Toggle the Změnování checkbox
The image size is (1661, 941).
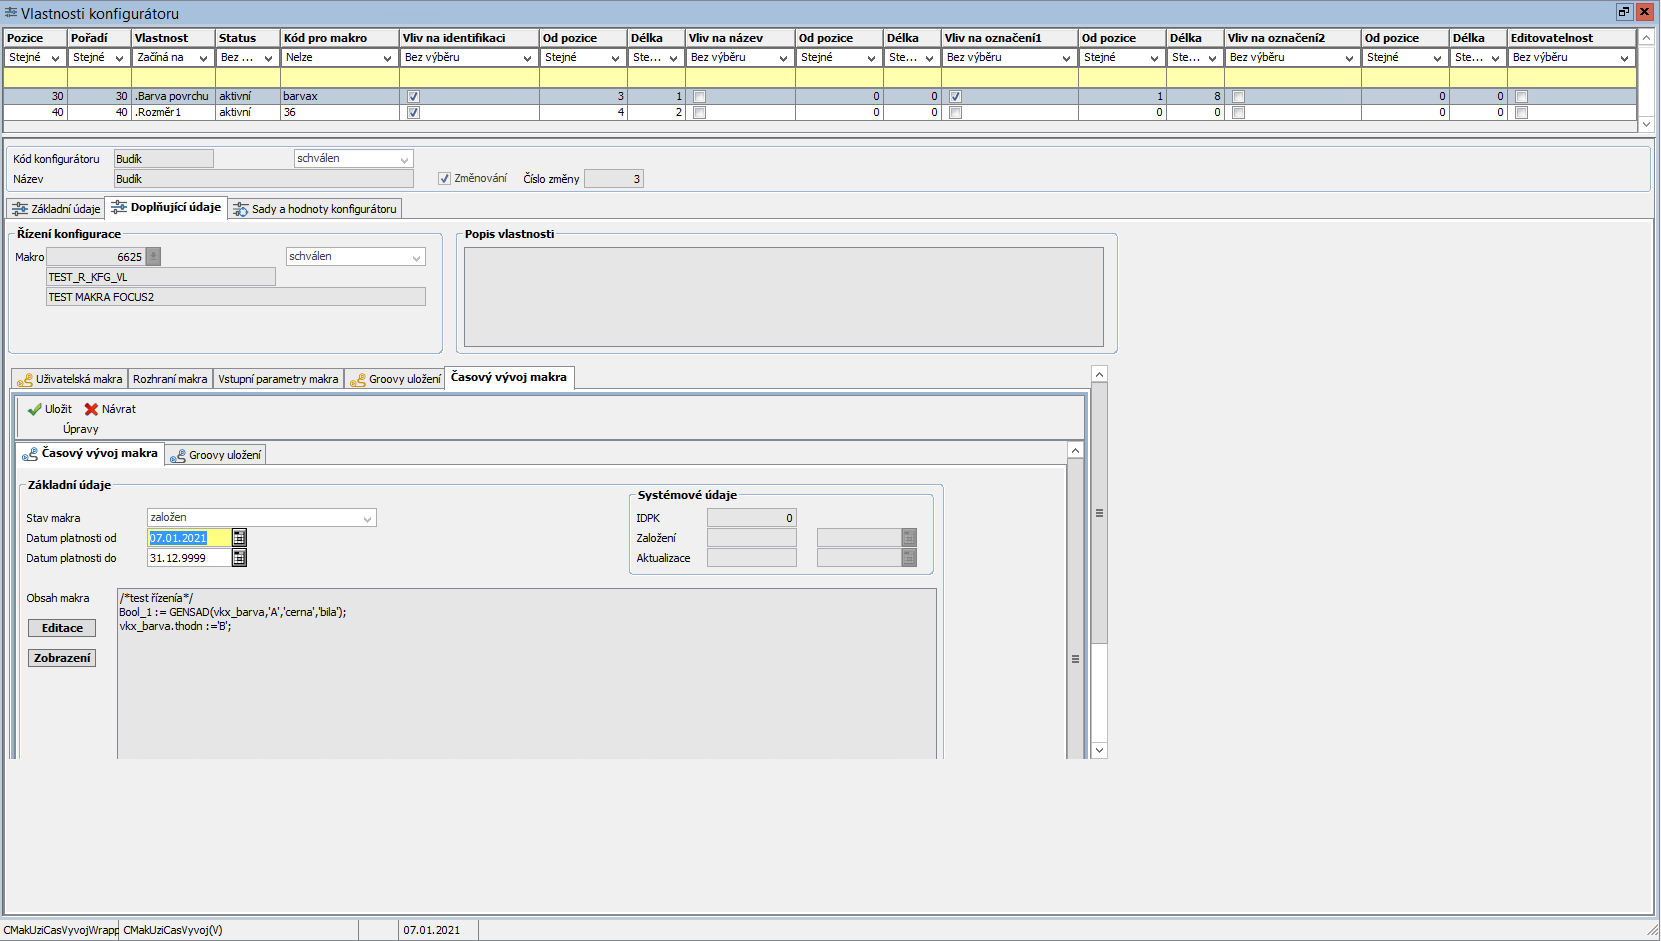445,179
